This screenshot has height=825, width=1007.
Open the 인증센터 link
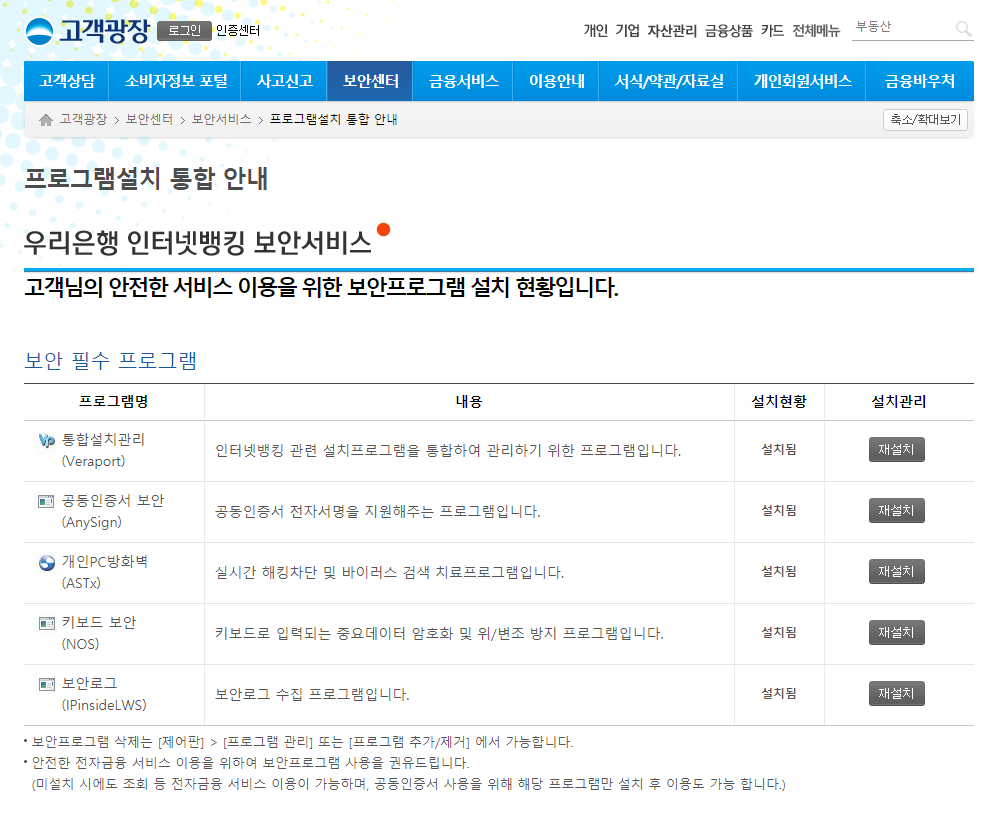[238, 30]
